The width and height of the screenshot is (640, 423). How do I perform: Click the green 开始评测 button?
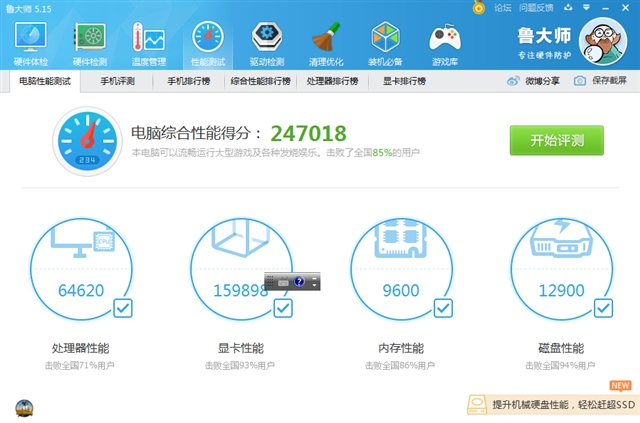click(556, 140)
